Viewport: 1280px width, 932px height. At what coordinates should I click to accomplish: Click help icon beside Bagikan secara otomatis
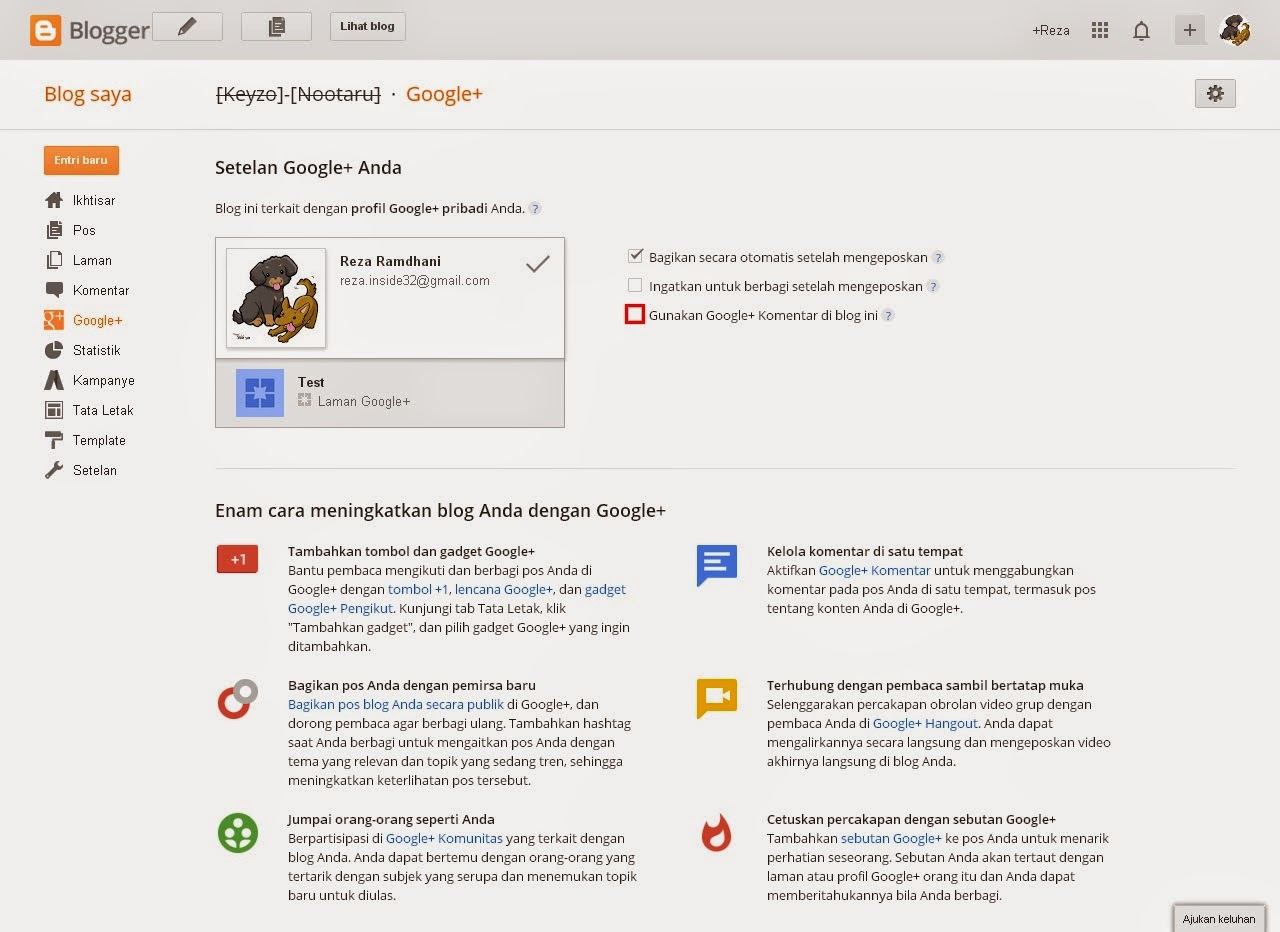pos(938,257)
